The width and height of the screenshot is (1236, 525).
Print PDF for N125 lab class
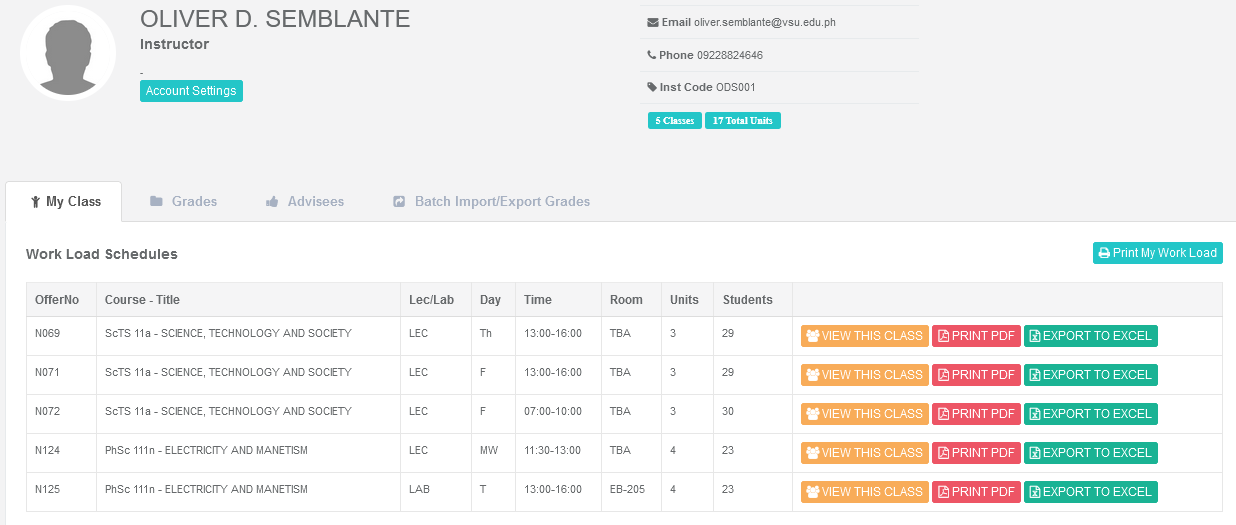pyautogui.click(x=976, y=492)
